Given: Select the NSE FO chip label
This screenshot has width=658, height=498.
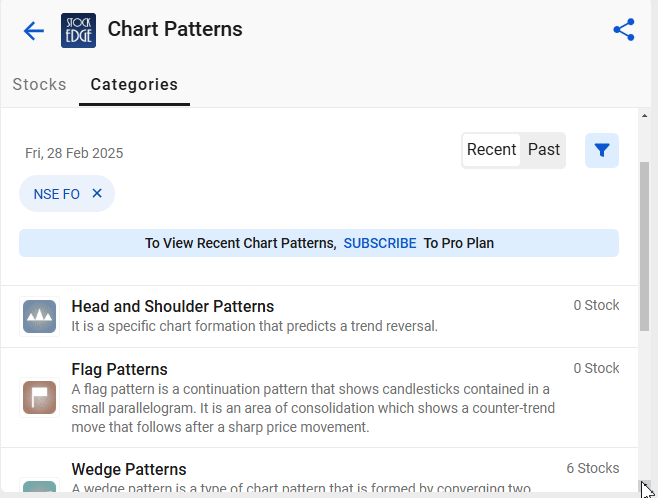Looking at the screenshot, I should [x=57, y=194].
